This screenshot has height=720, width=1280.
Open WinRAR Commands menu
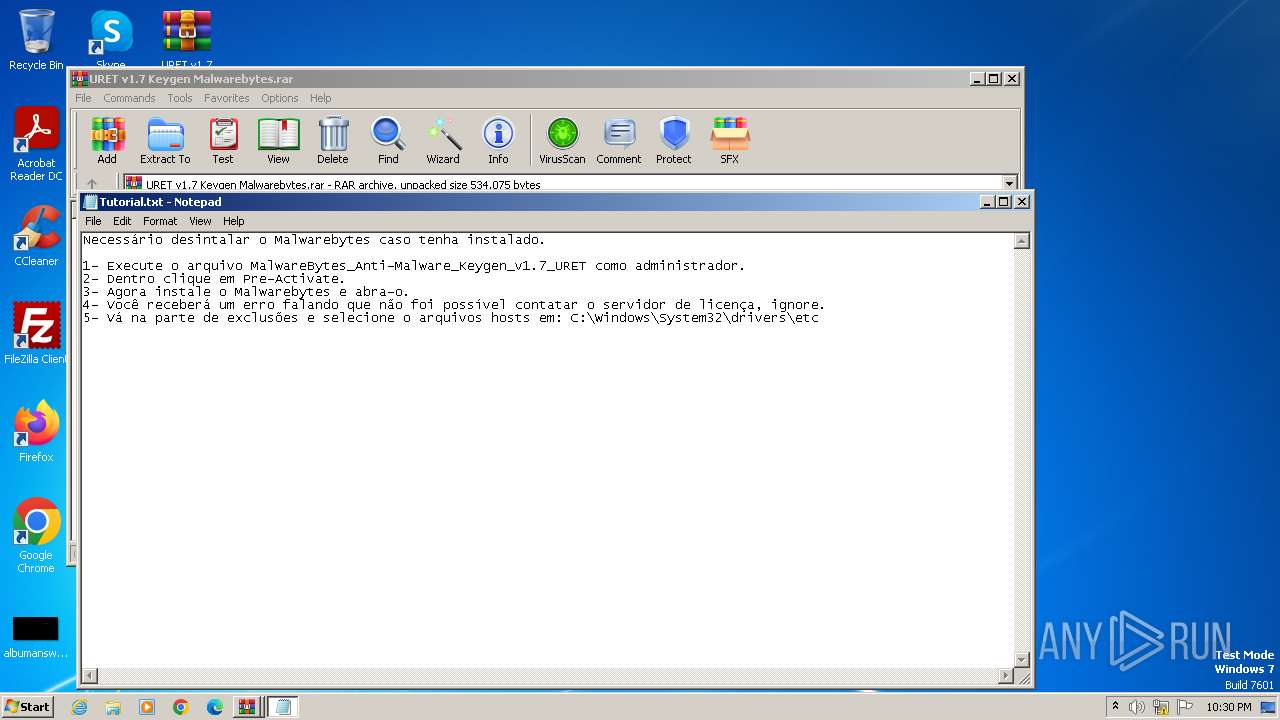[129, 98]
